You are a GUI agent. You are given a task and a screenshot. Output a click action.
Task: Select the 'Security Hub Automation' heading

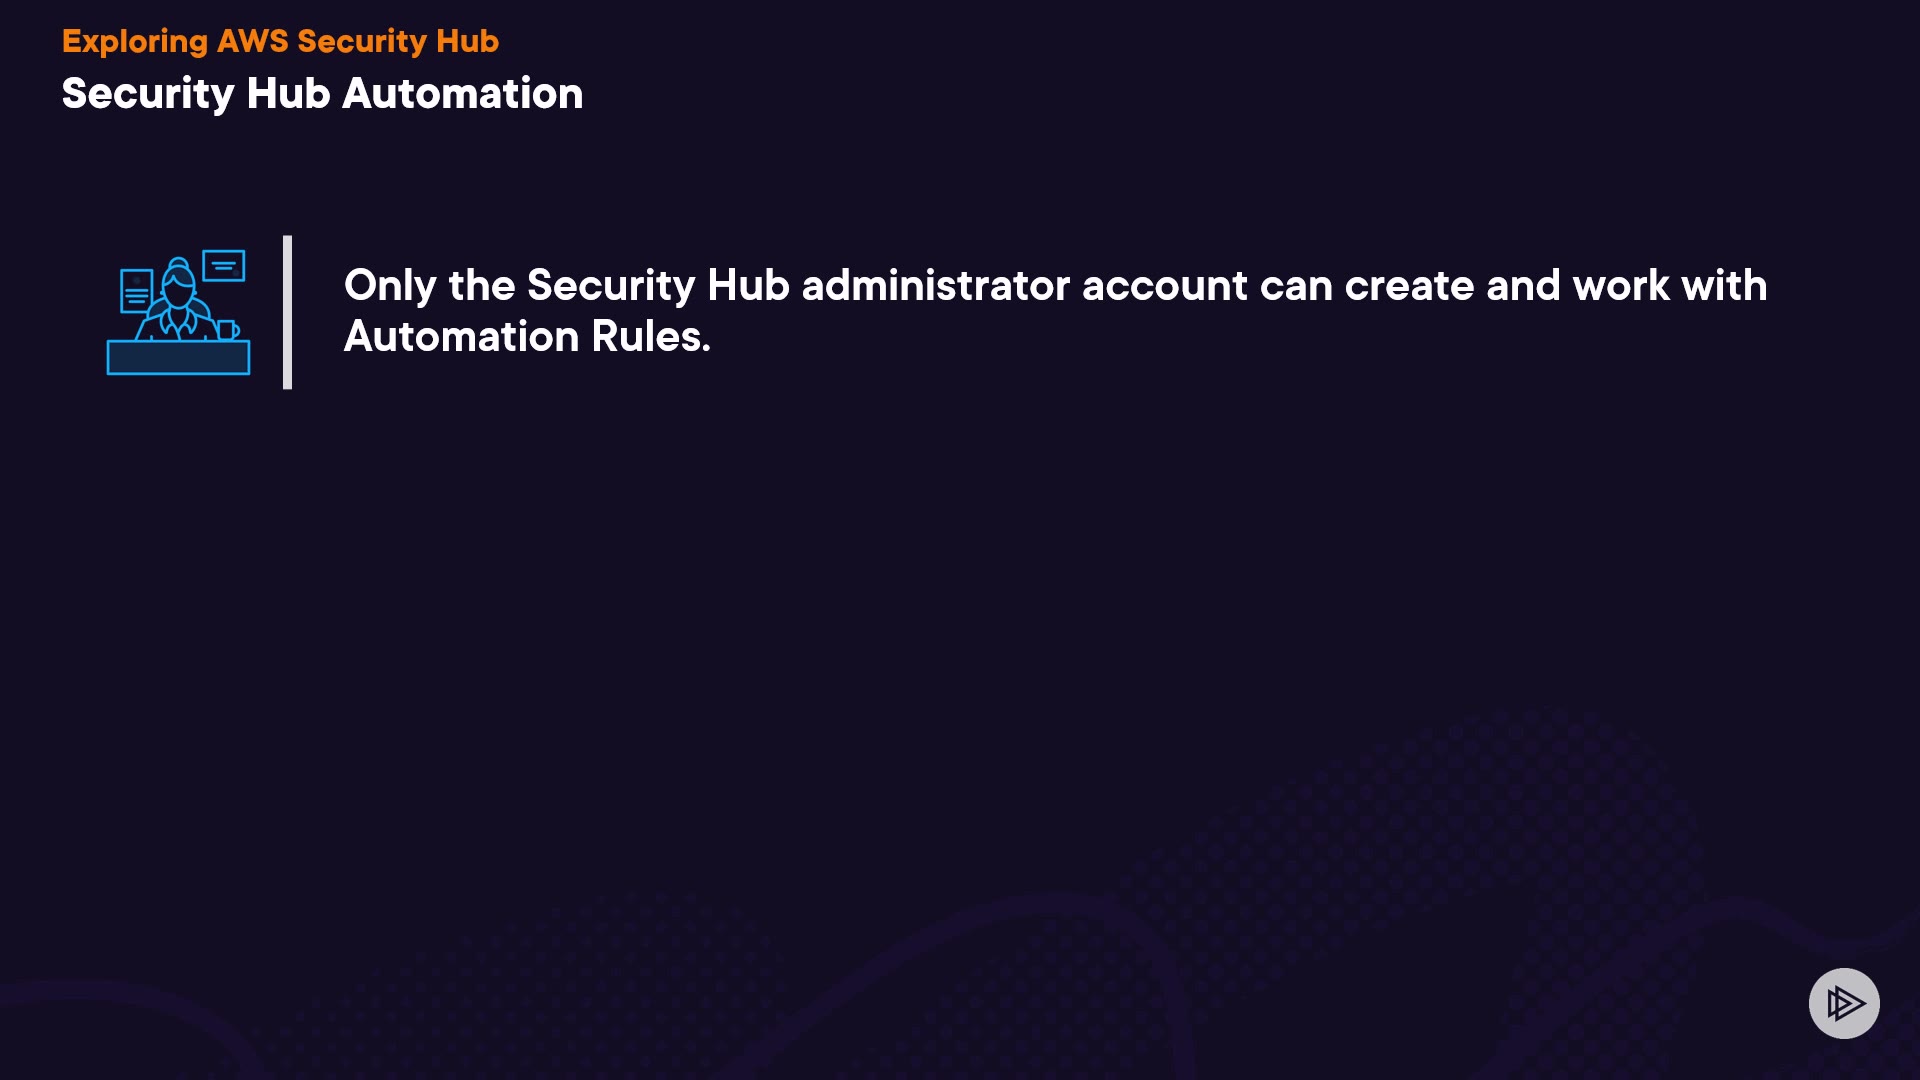click(322, 93)
